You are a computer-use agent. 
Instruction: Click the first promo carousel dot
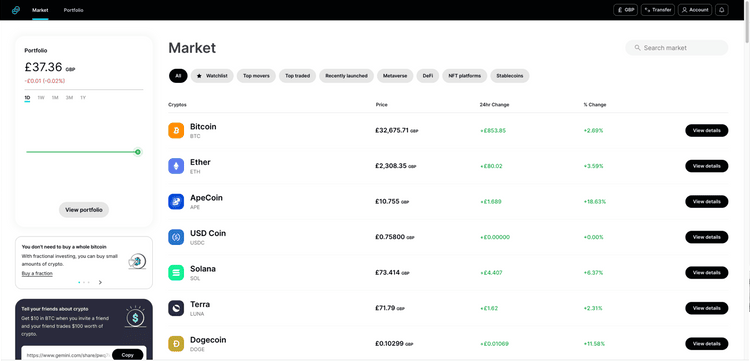(x=79, y=283)
